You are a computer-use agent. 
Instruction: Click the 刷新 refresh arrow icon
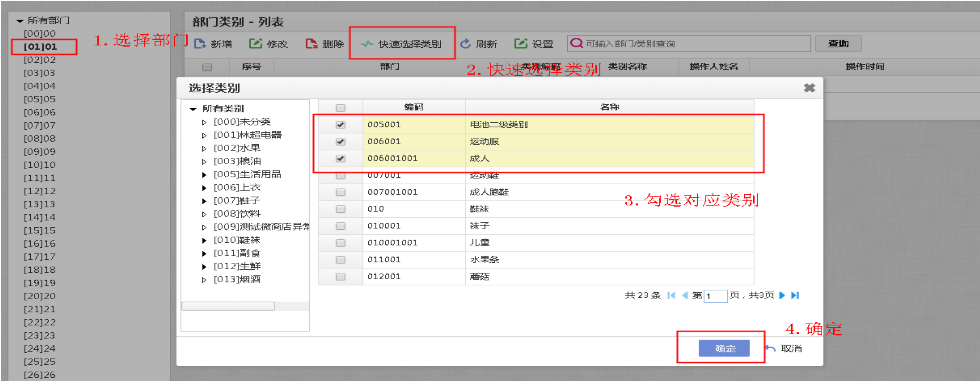coord(466,44)
